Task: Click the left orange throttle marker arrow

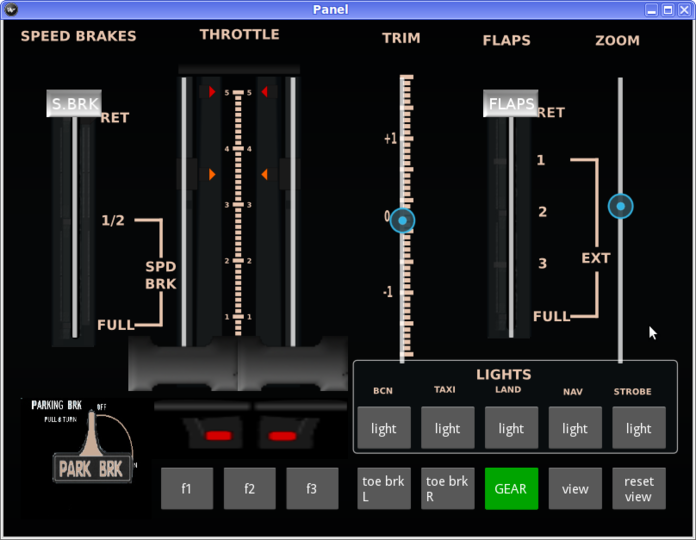Action: [212, 175]
